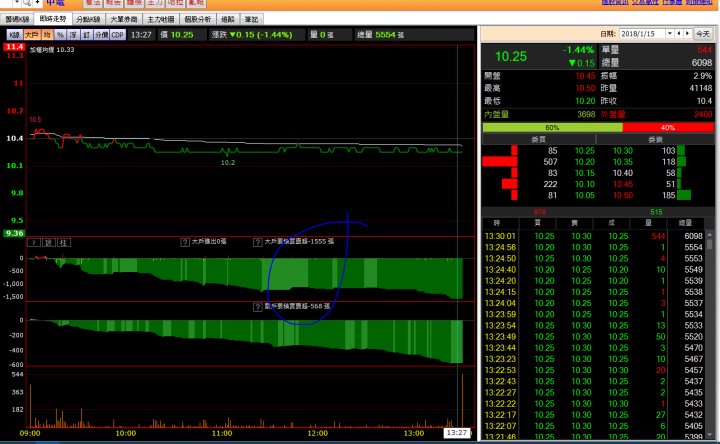The image size is (720, 444).
Task: Click the ? help icon left of 設 button
Action: [34, 242]
